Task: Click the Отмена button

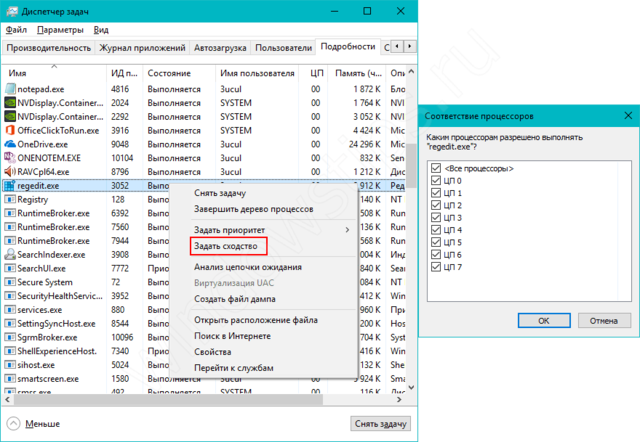Action: click(603, 321)
